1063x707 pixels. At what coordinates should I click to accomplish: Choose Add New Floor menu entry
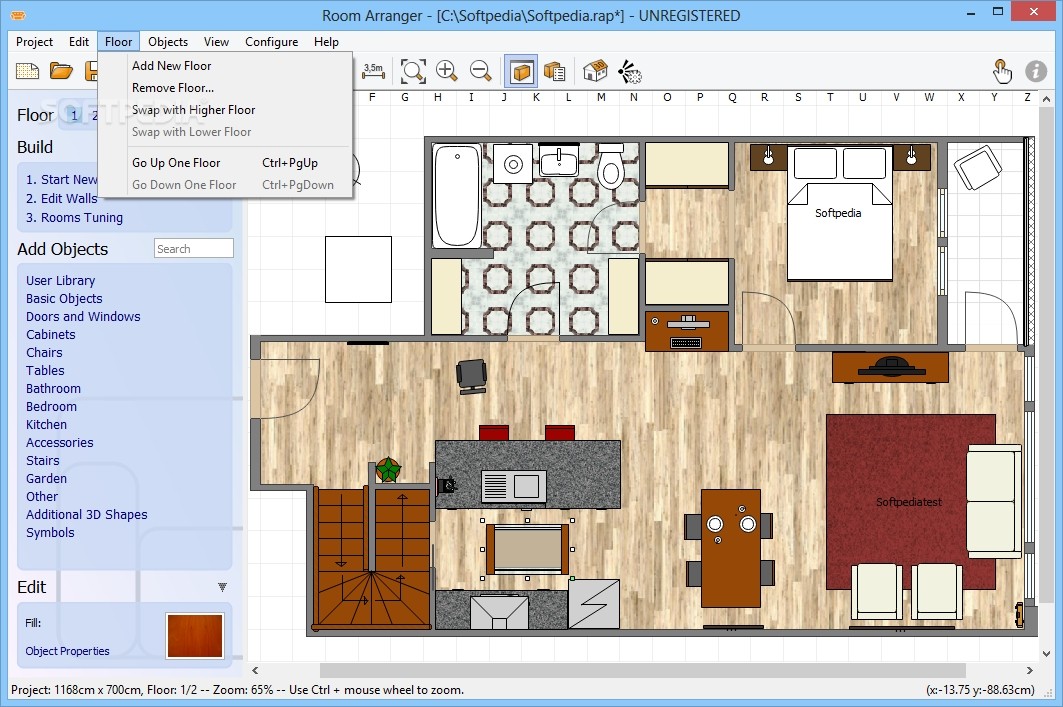172,66
